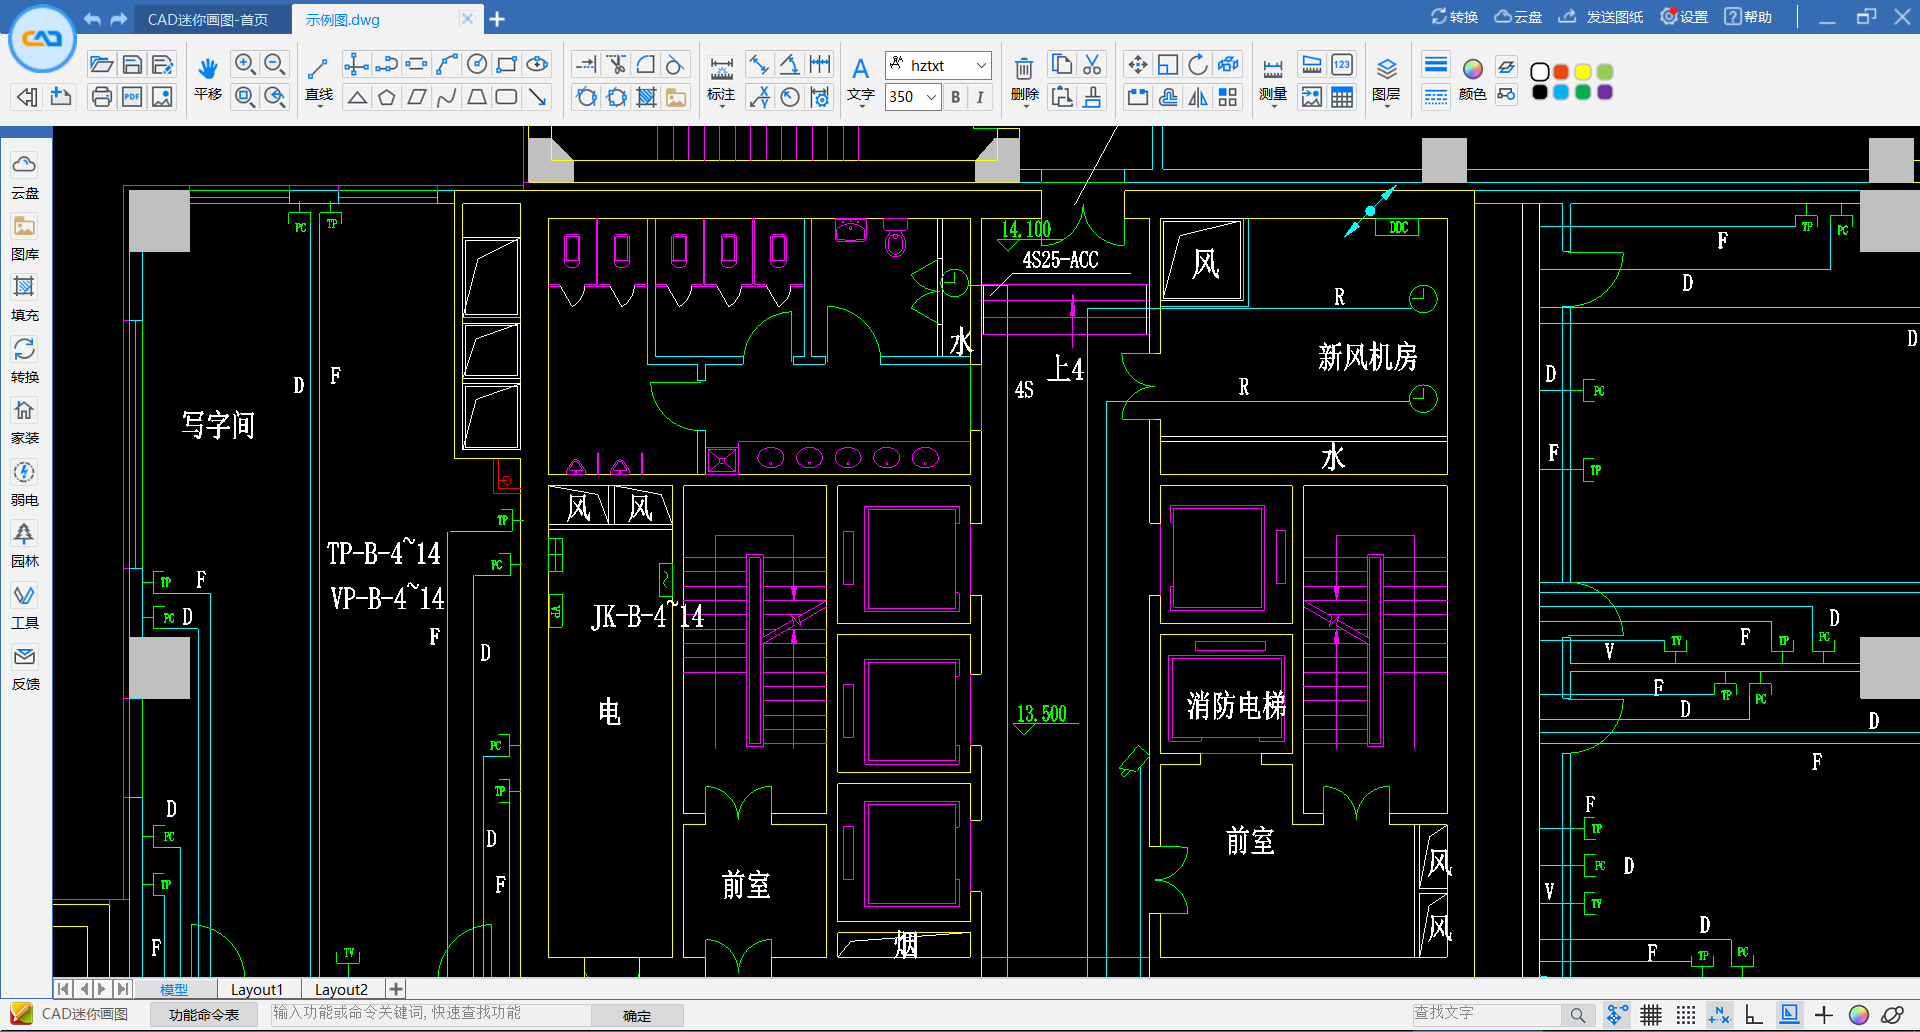Click the Mirror tool icon
Viewport: 1920px width, 1032px height.
tap(1198, 97)
